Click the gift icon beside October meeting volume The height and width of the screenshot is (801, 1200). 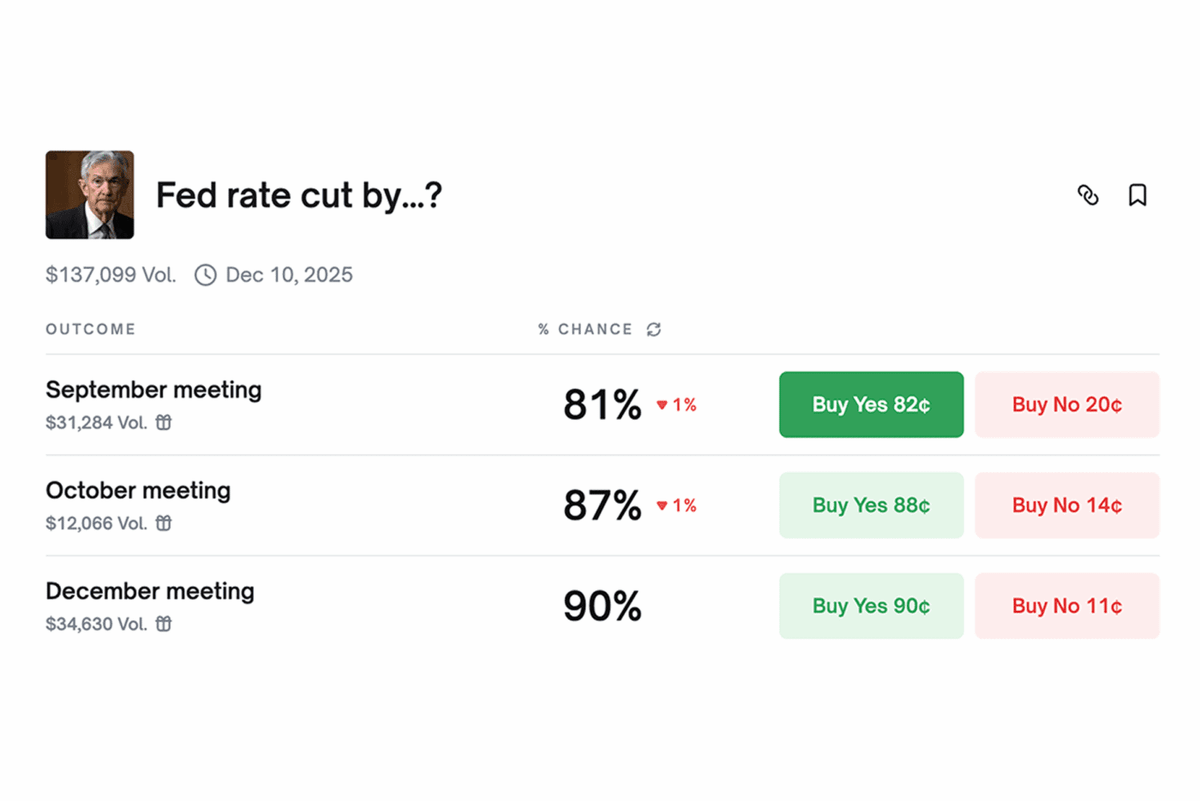click(163, 523)
